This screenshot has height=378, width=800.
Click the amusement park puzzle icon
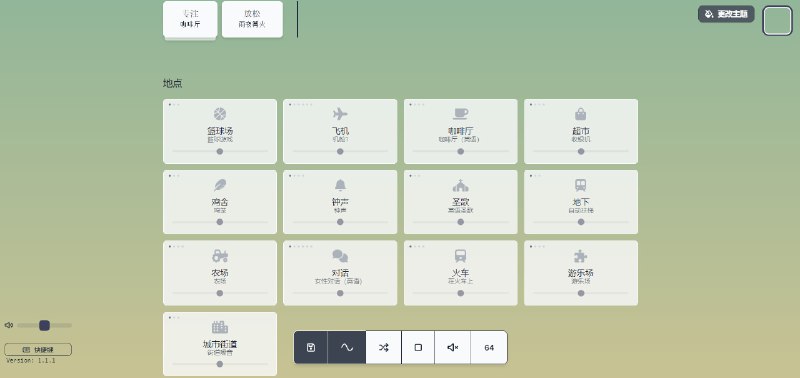point(581,256)
